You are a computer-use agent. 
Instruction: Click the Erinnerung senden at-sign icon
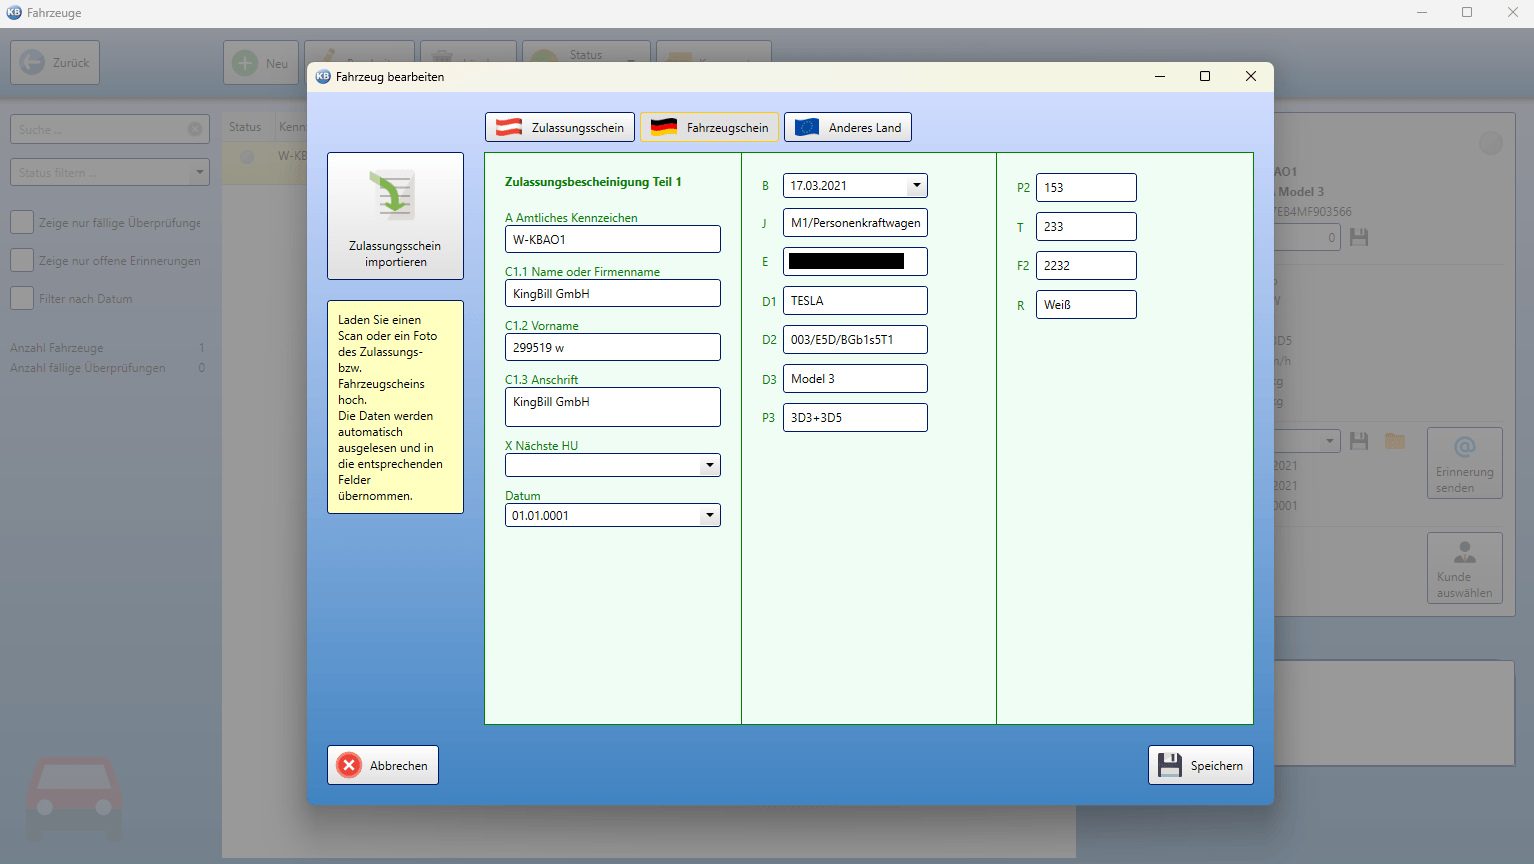[1464, 448]
